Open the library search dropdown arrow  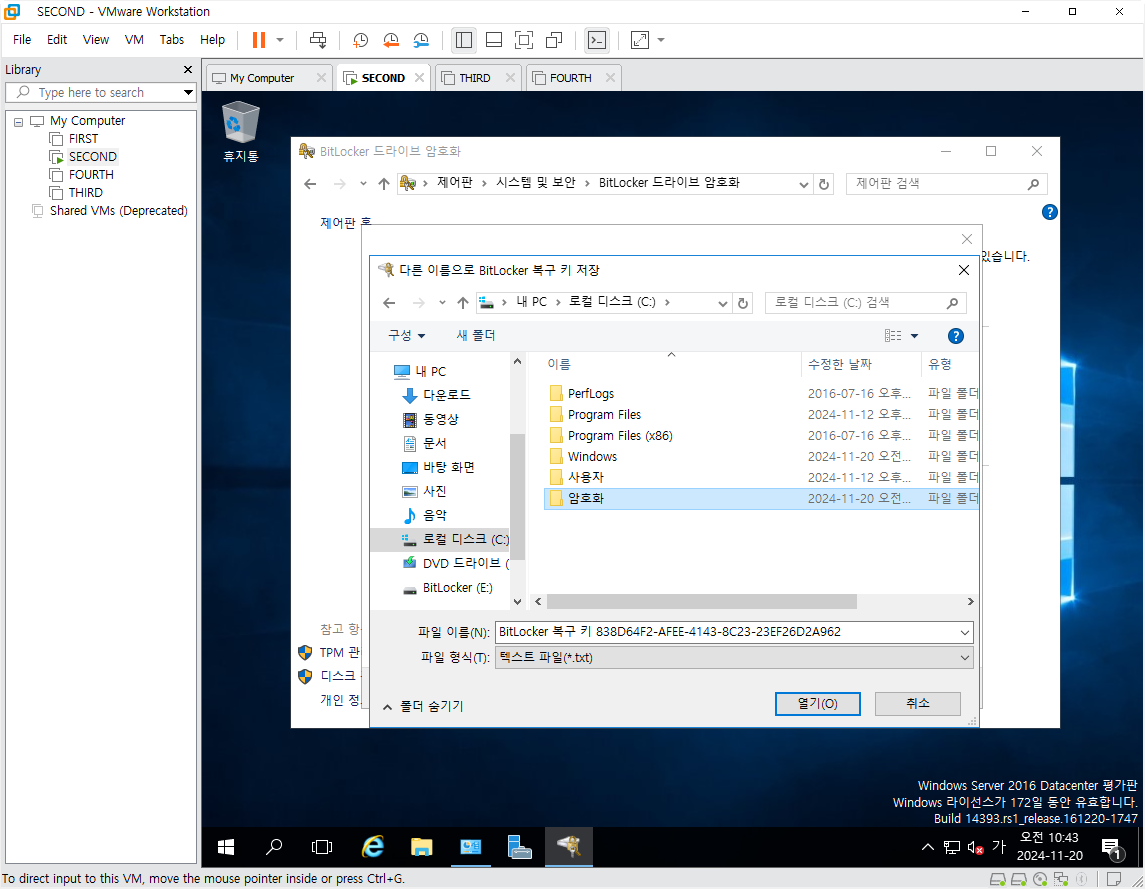pos(188,93)
